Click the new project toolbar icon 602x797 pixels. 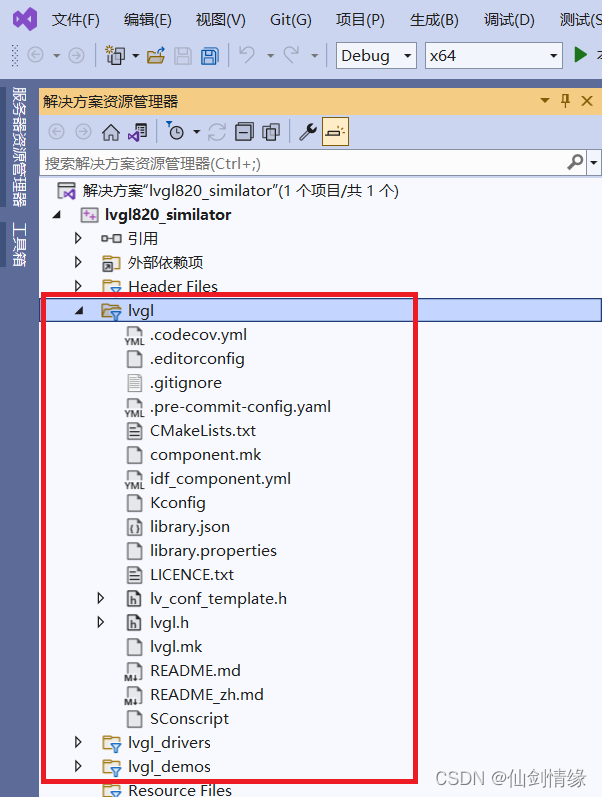pyautogui.click(x=115, y=55)
